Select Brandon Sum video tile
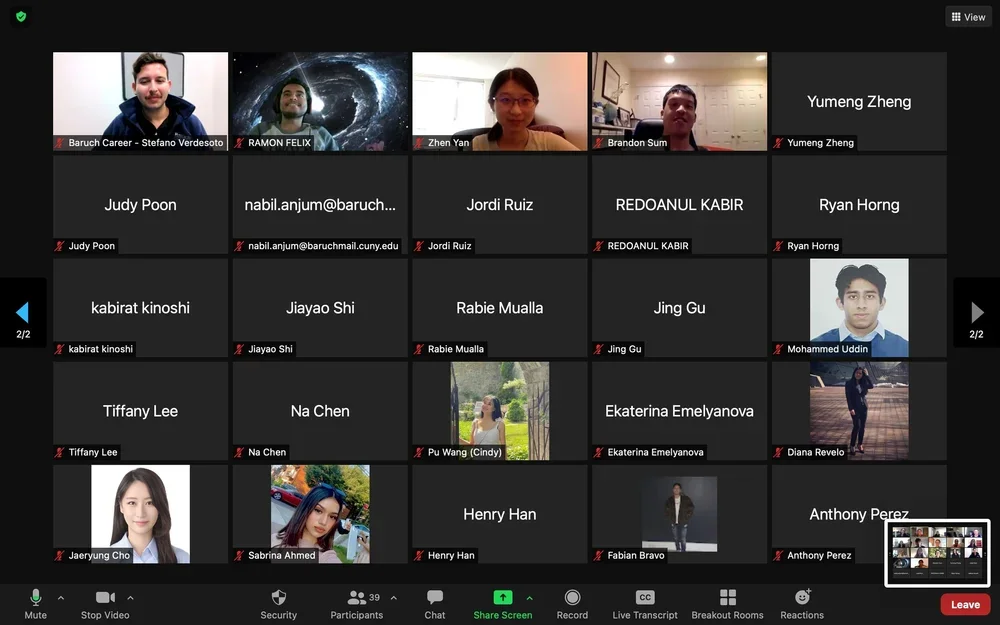The height and width of the screenshot is (625, 1000). (679, 101)
